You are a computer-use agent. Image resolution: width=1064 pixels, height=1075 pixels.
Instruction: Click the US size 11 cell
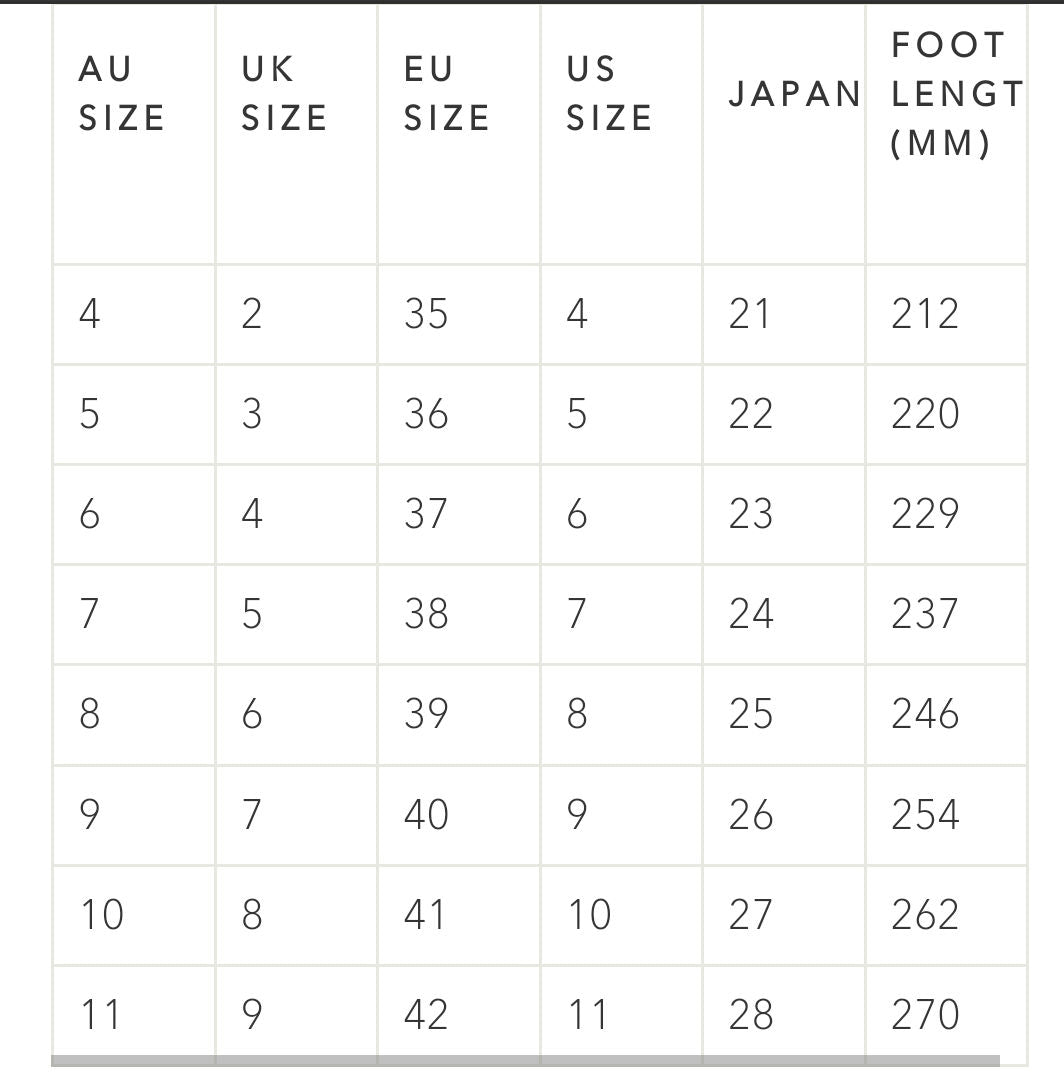(x=588, y=1015)
